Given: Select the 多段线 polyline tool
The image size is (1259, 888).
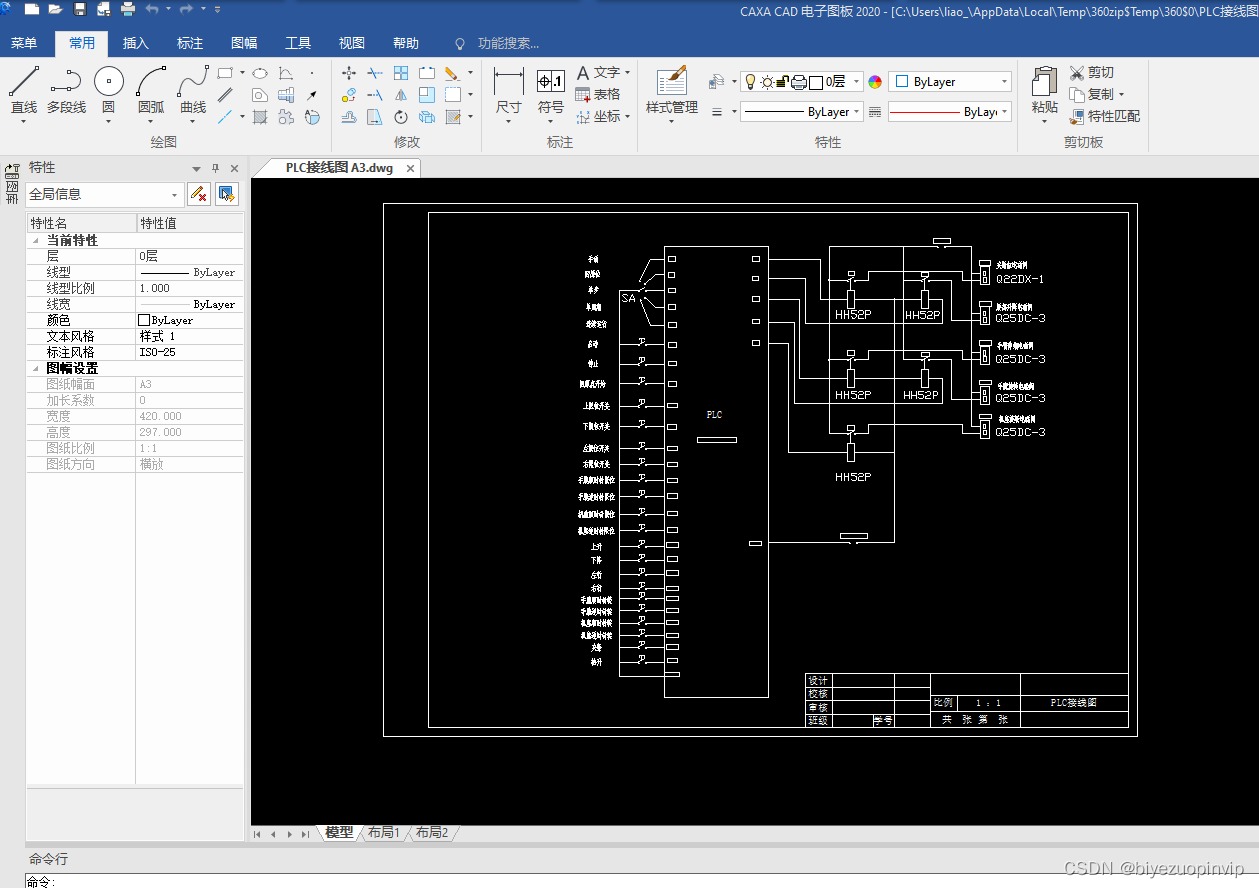Looking at the screenshot, I should 66,91.
